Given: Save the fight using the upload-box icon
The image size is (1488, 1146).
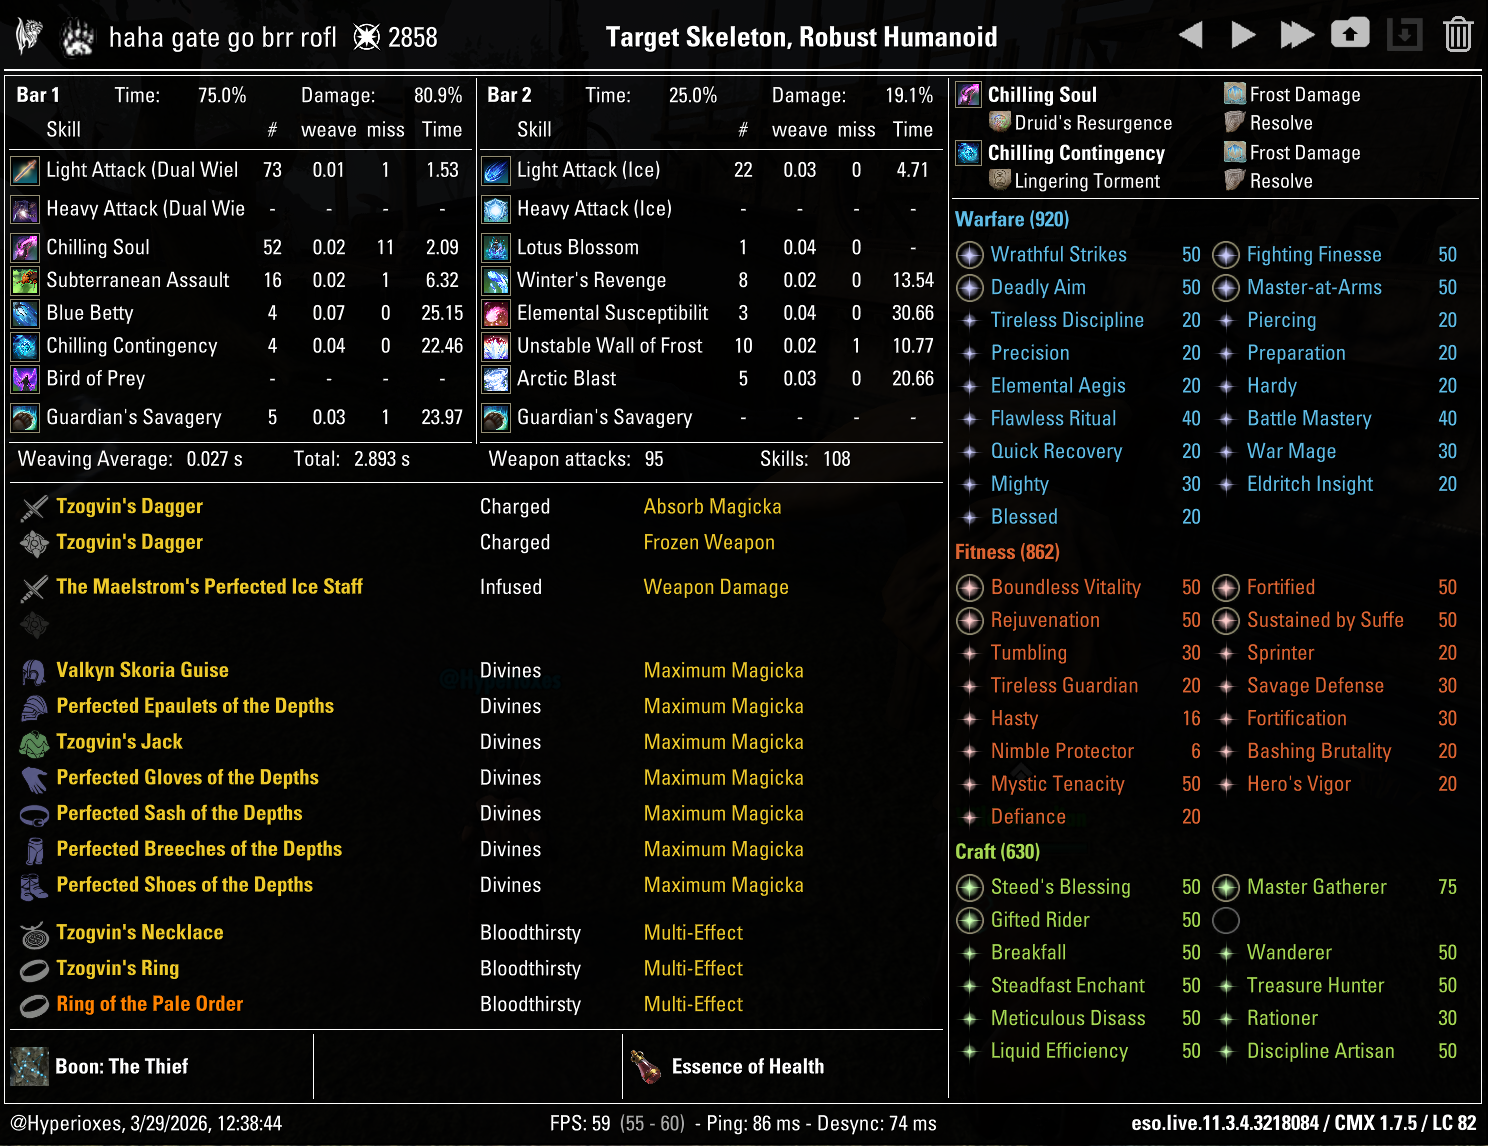Looking at the screenshot, I should point(1350,33).
